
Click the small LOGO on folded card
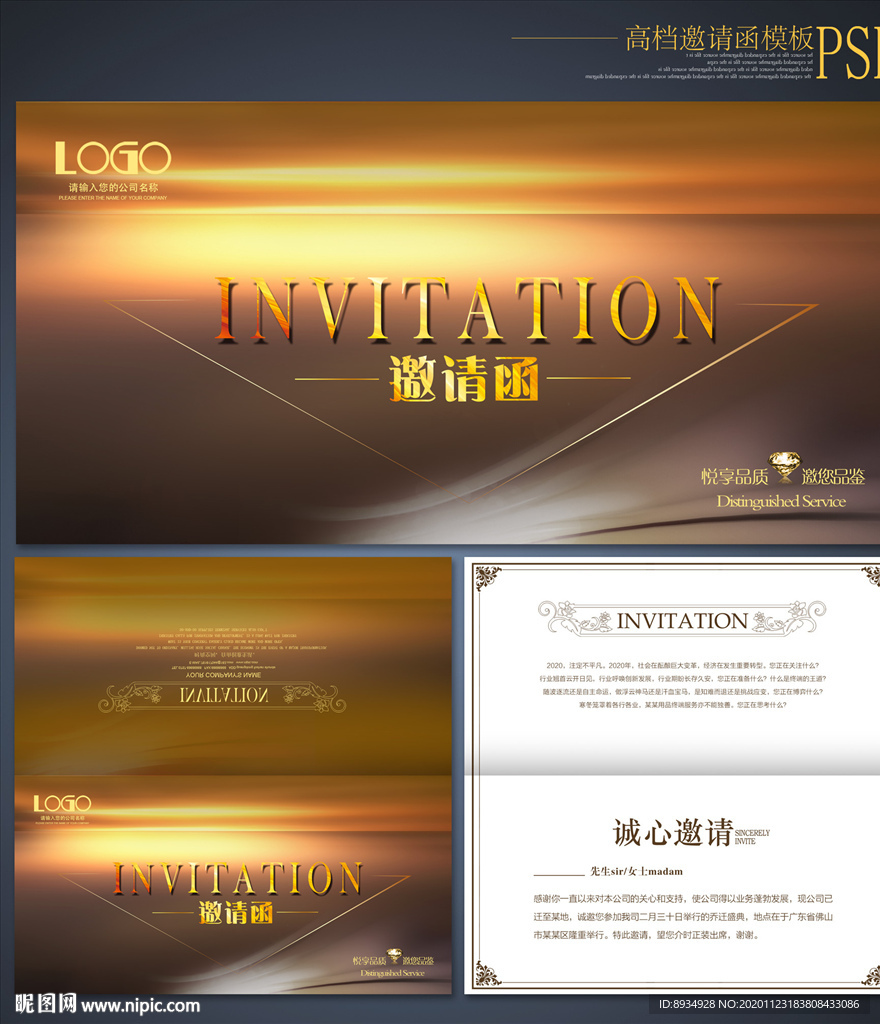62,803
